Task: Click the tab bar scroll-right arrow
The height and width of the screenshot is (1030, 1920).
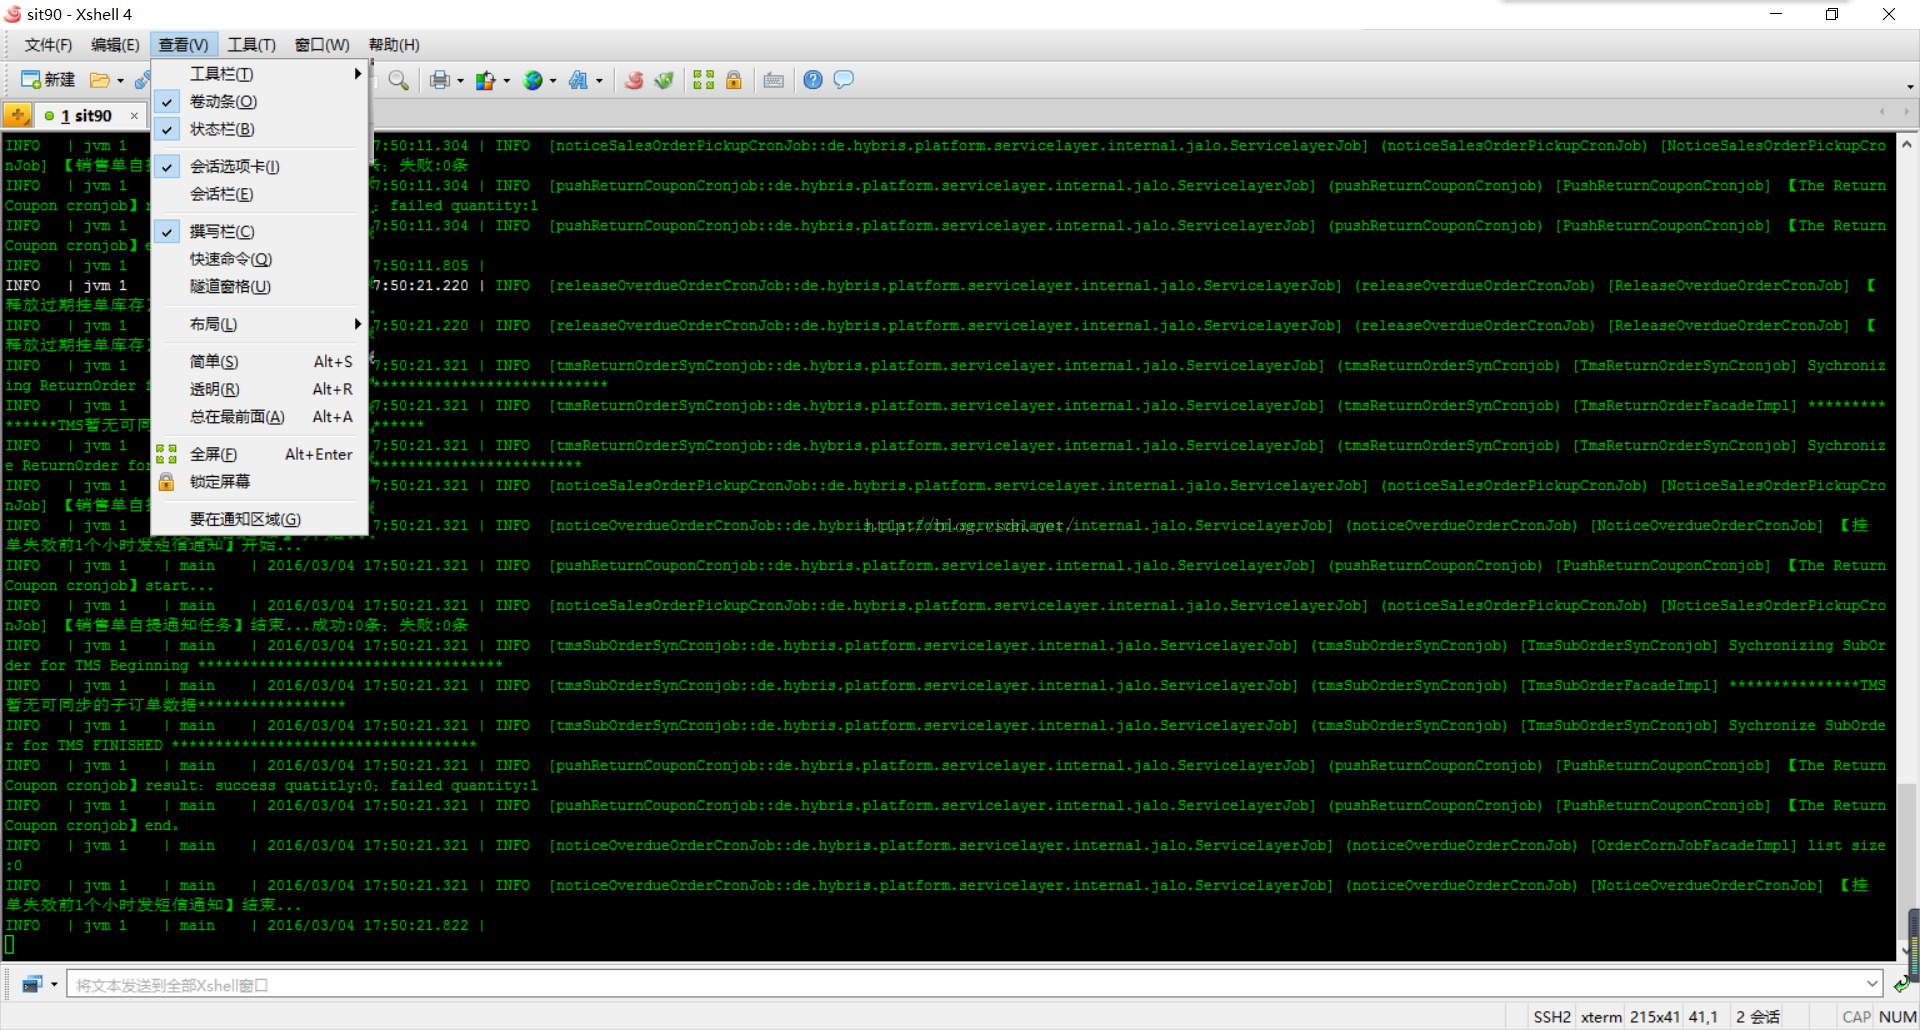Action: 1906,112
